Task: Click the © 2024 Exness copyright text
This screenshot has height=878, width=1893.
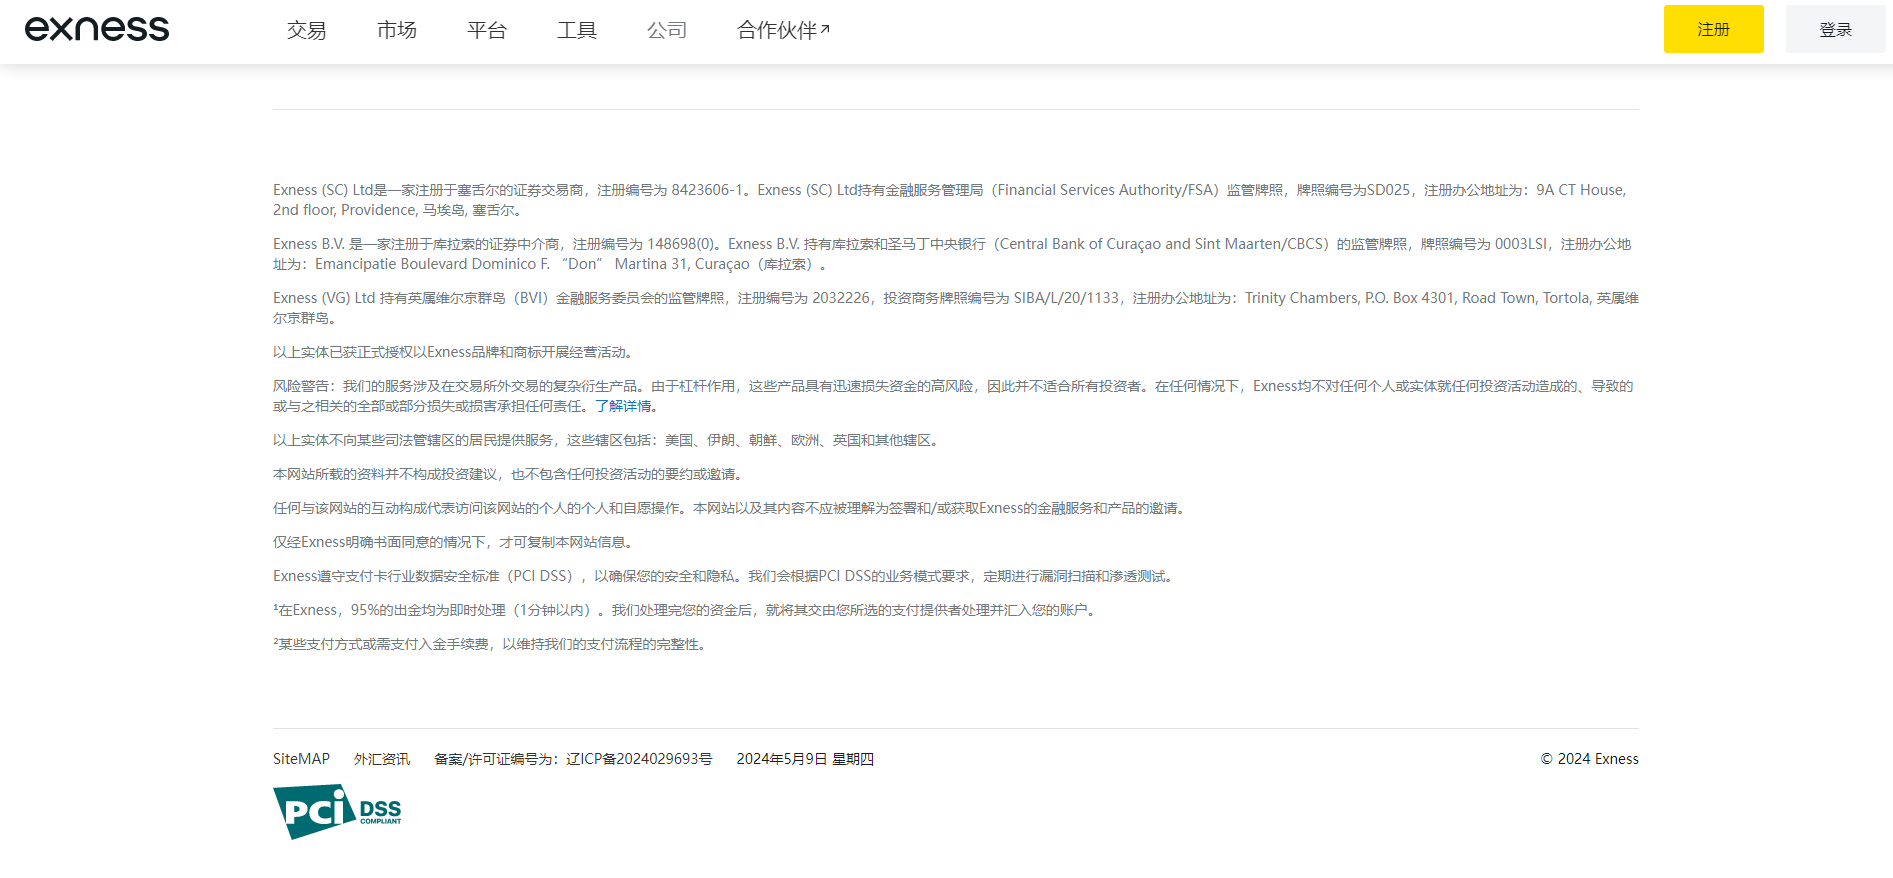Action: 1589,759
